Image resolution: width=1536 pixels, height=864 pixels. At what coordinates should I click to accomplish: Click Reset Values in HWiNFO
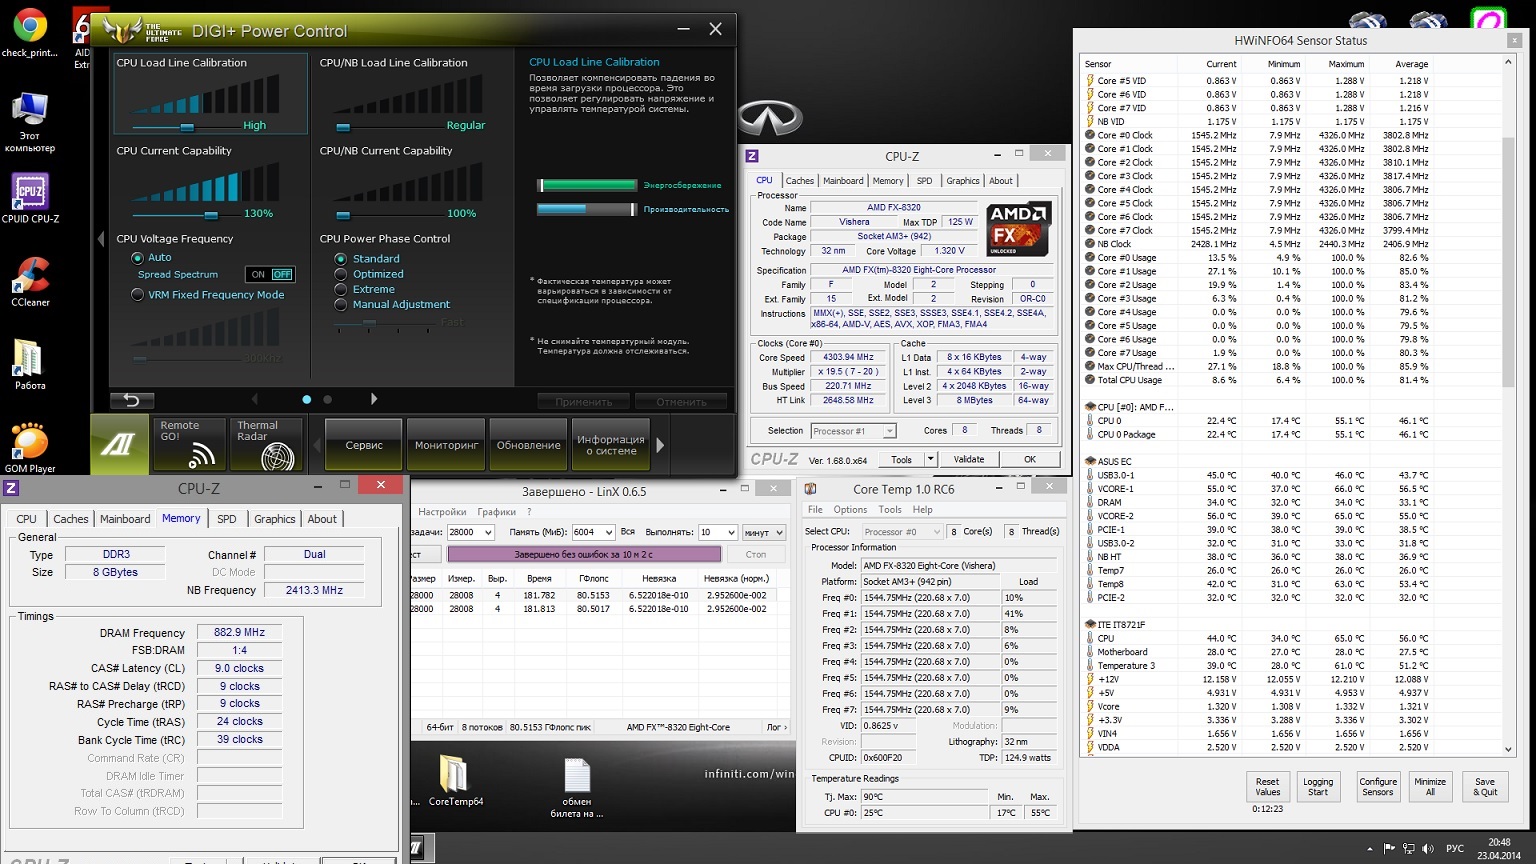pos(1267,787)
